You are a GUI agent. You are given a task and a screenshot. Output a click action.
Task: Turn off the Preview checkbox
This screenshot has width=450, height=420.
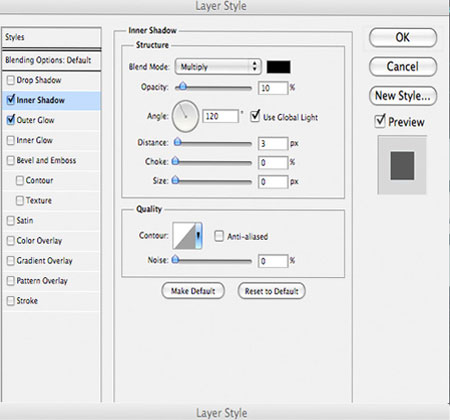[380, 121]
